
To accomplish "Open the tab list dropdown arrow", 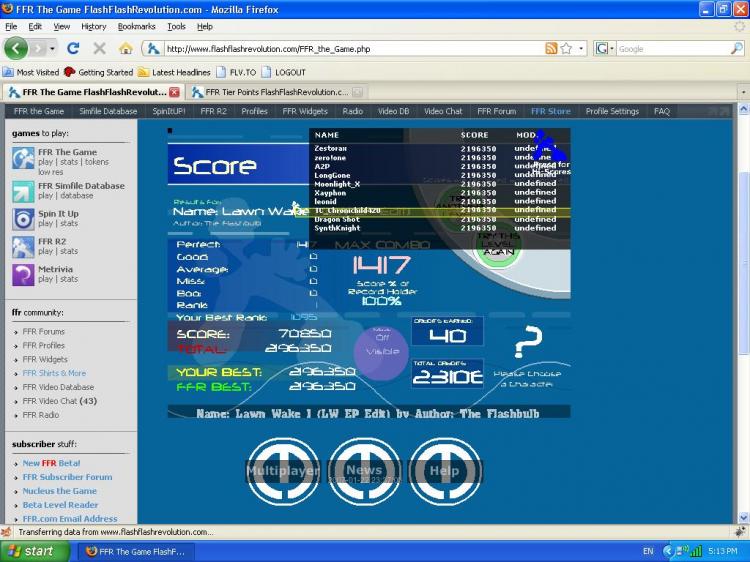I will coord(743,91).
